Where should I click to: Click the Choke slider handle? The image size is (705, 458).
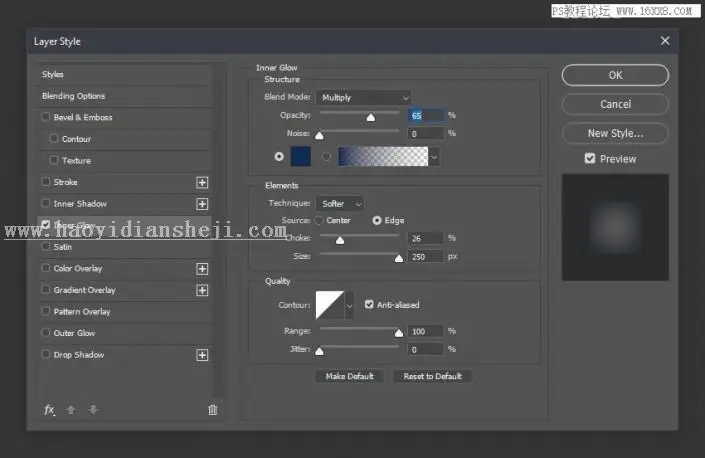[x=340, y=240]
